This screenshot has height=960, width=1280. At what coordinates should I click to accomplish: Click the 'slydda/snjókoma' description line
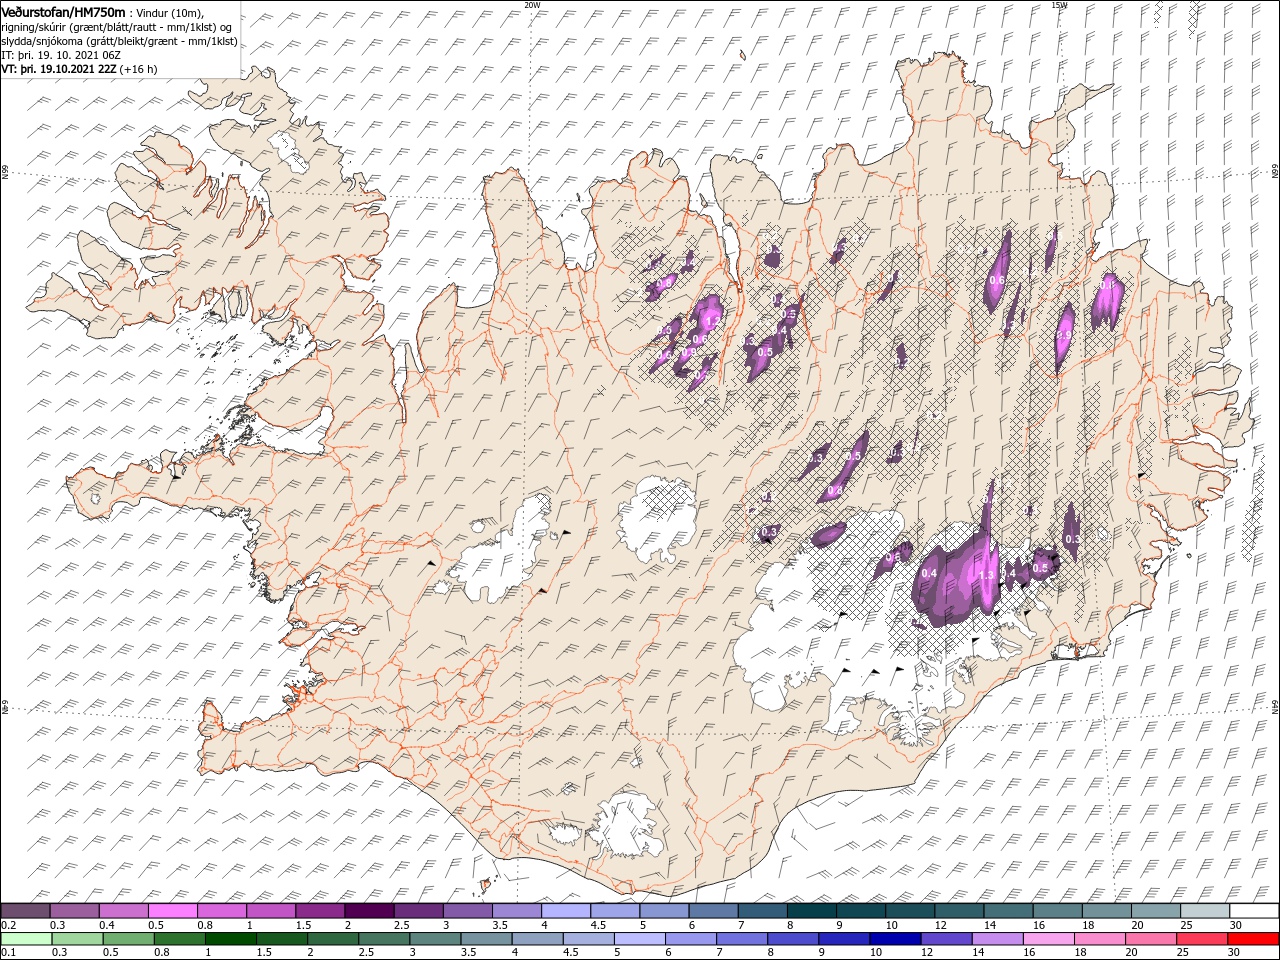[119, 41]
